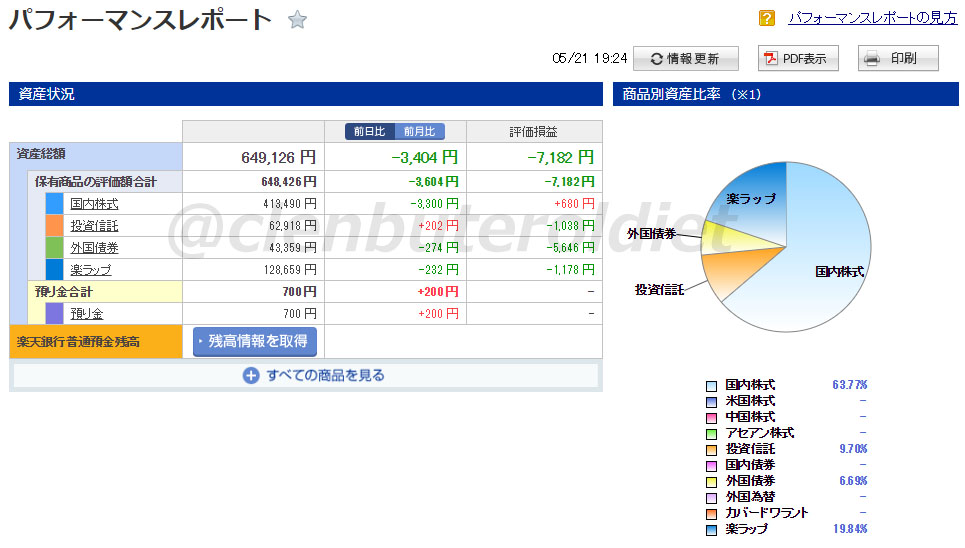965x548 pixels.
Task: Click the 預り金合計 row label
Action: [63, 292]
